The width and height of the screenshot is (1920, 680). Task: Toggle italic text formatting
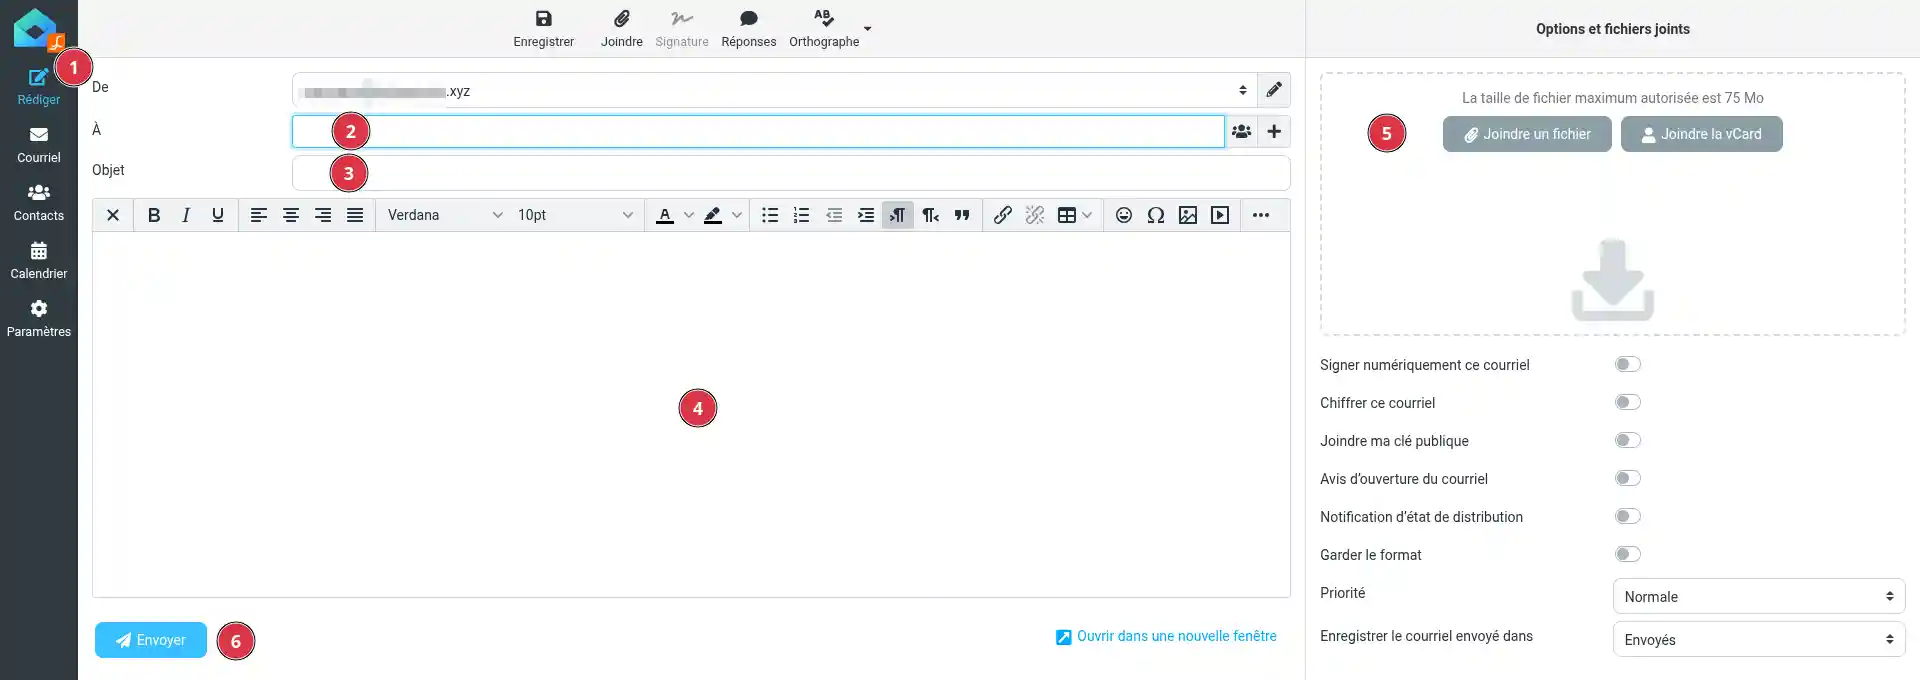pyautogui.click(x=186, y=215)
